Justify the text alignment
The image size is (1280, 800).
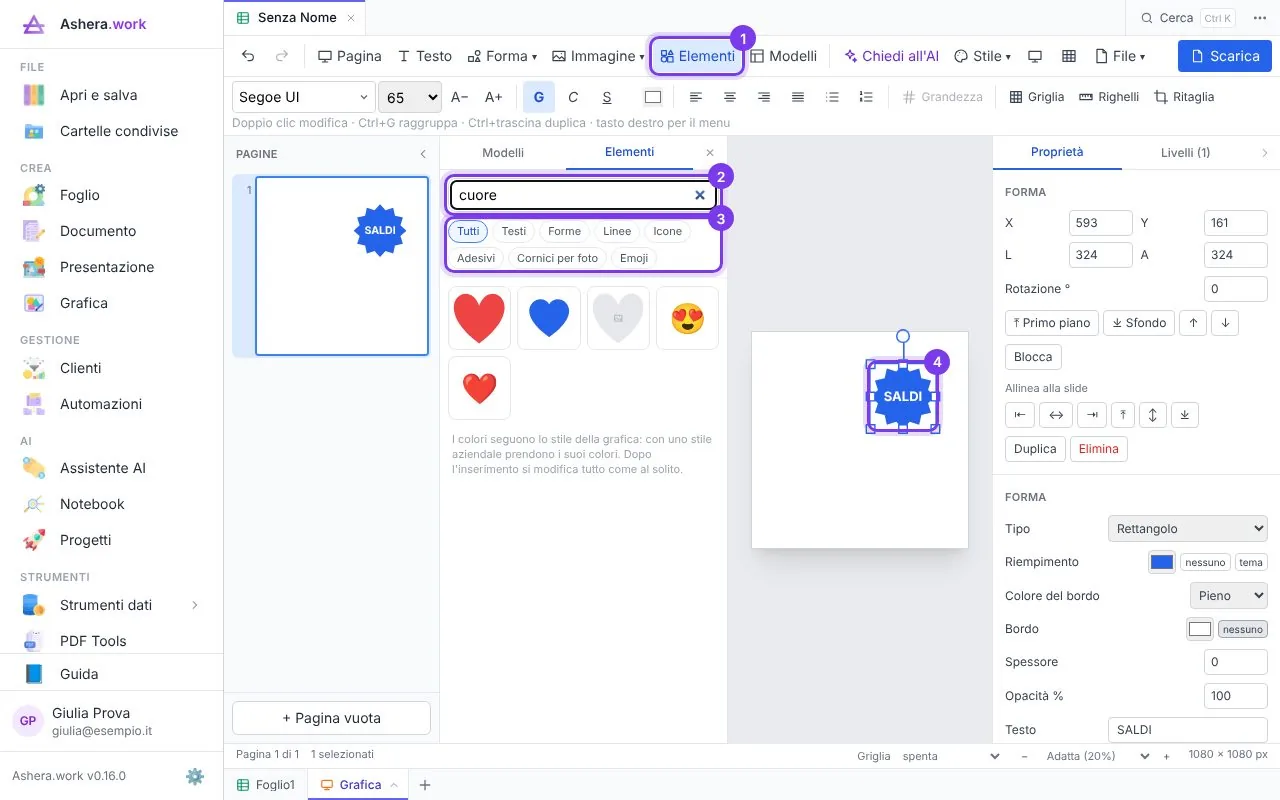coord(798,97)
